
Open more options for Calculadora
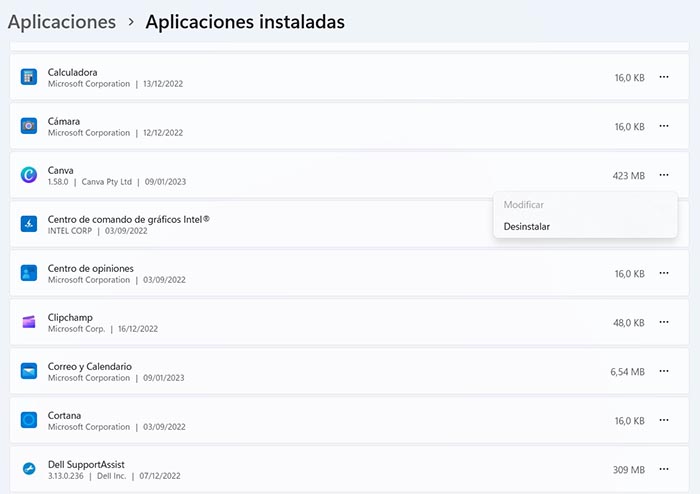coord(664,77)
